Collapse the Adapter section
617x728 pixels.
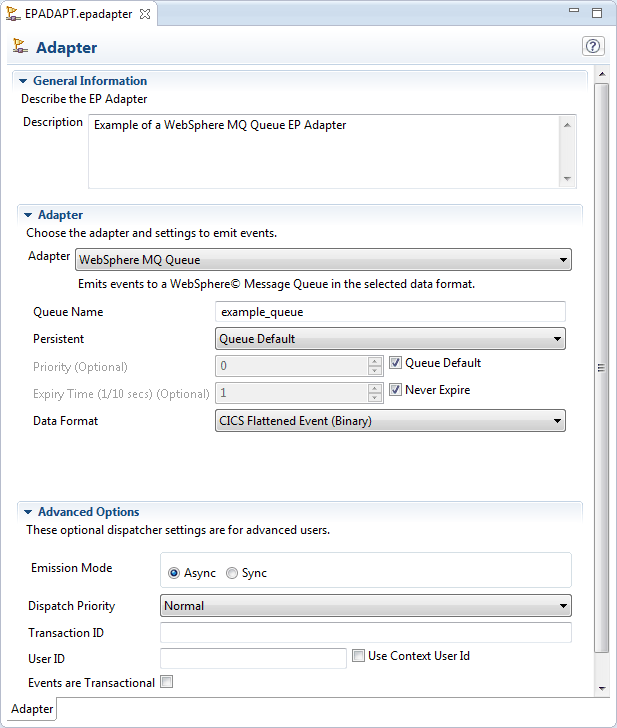tap(28, 215)
